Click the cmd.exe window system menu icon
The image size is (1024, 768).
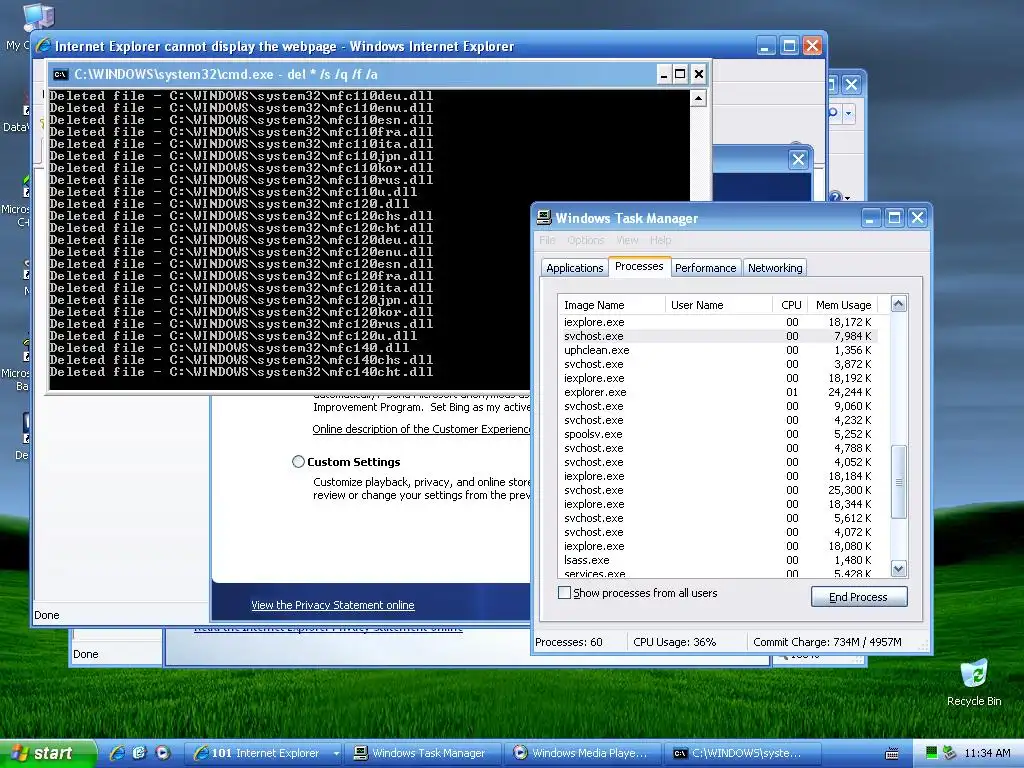61,74
